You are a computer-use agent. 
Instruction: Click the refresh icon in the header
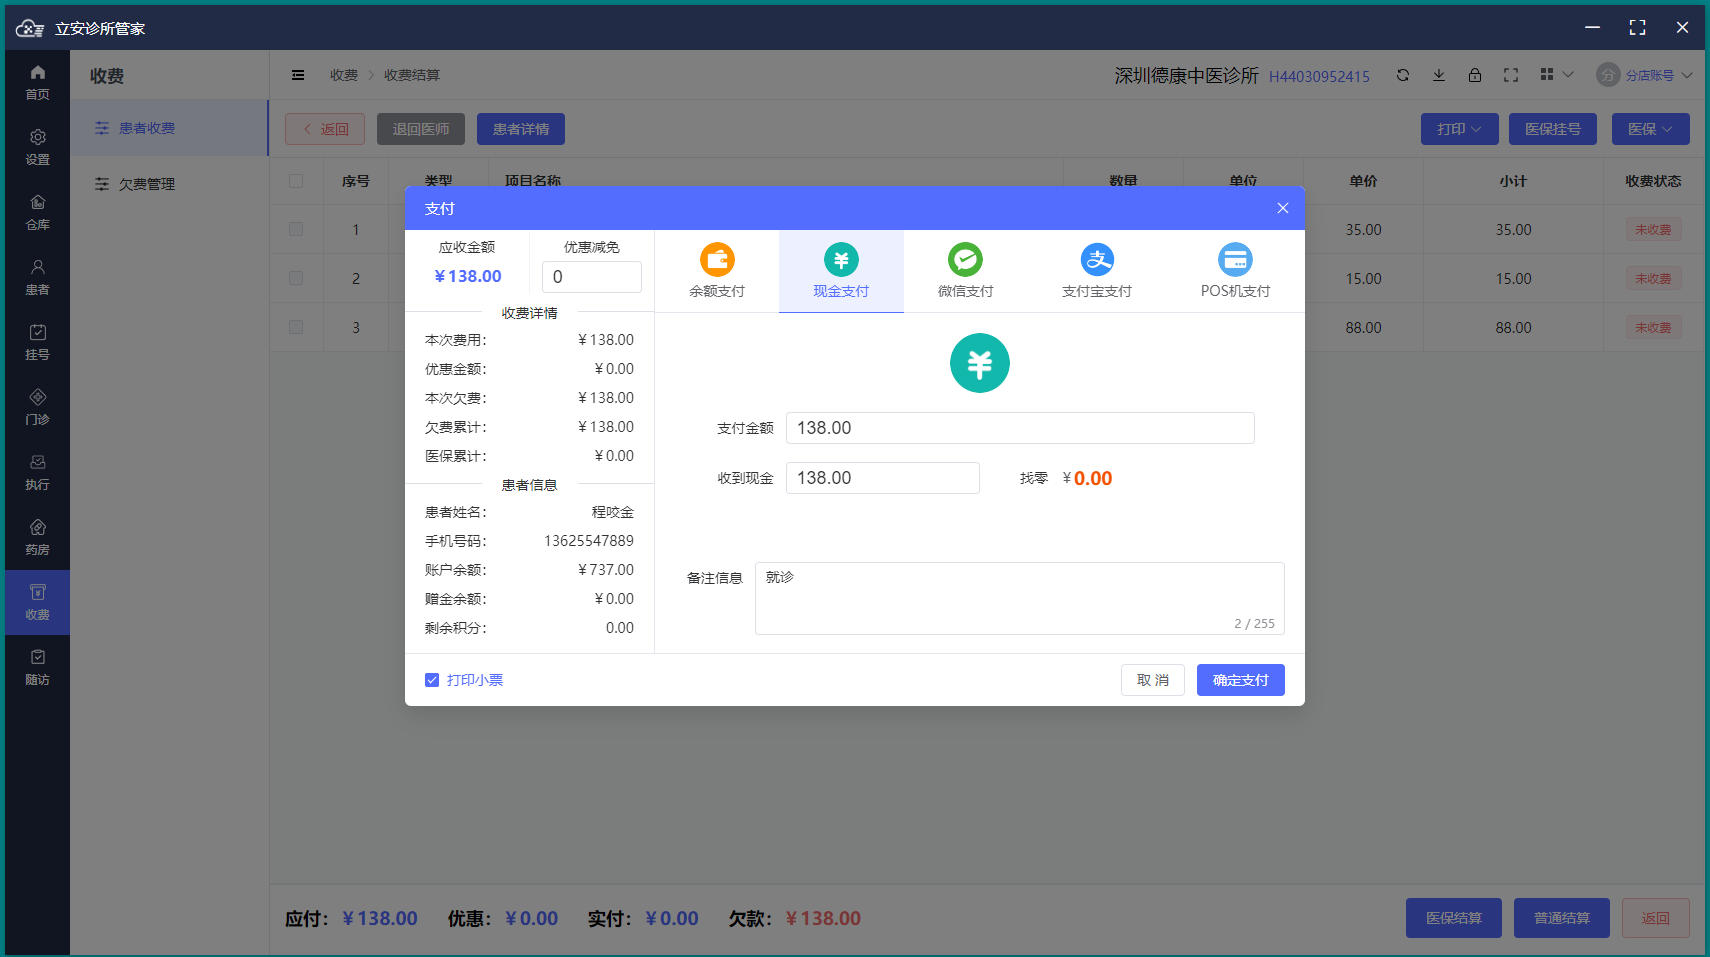[1403, 75]
